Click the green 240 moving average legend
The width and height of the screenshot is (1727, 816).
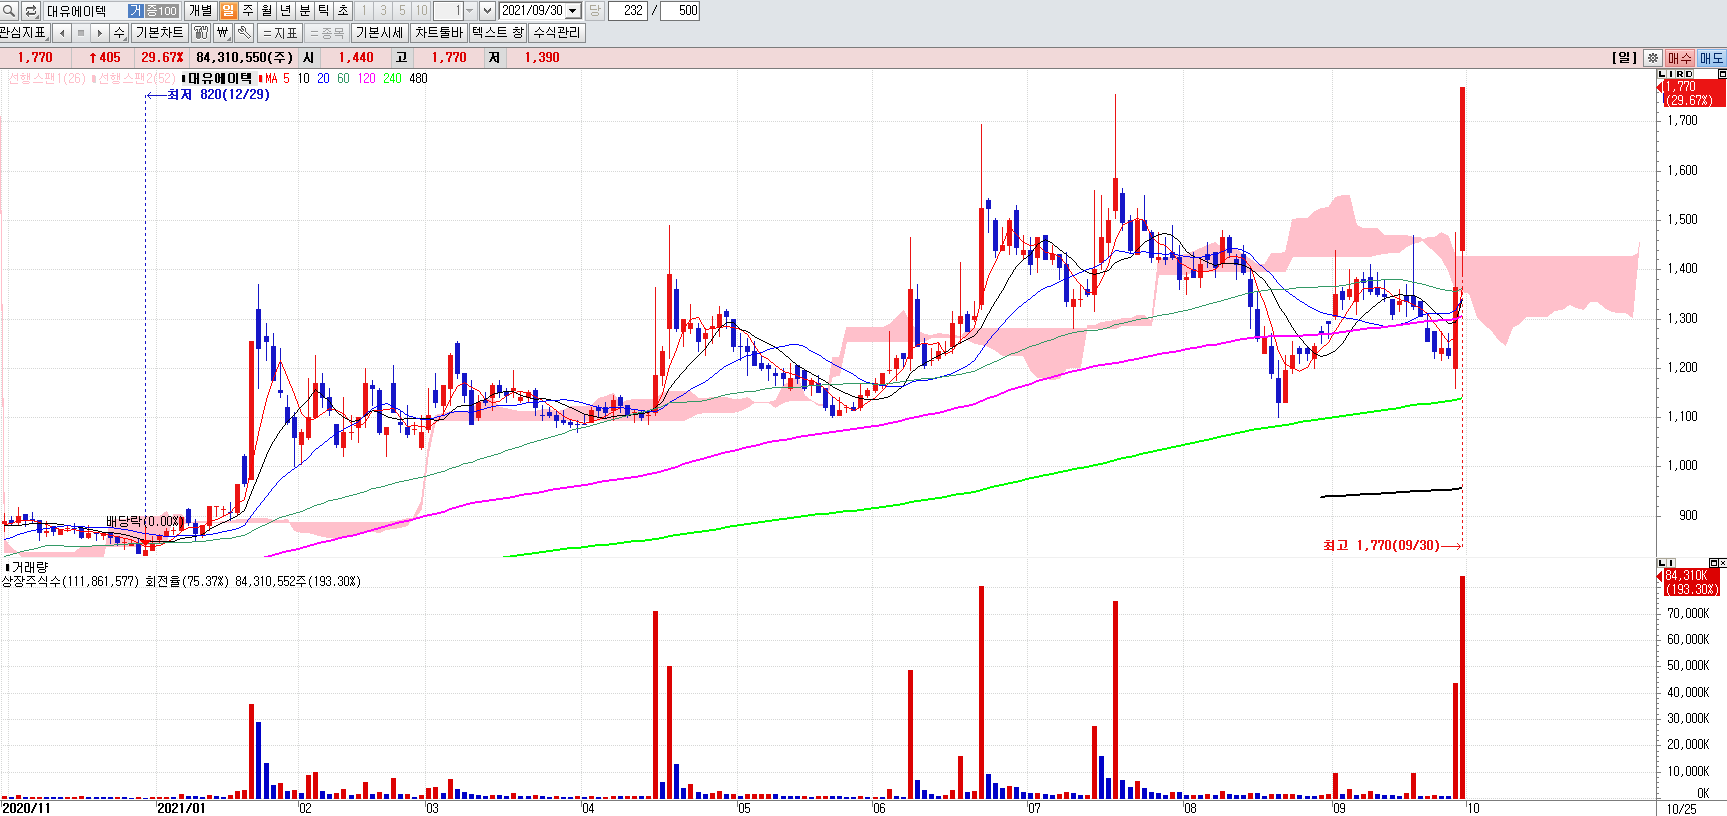pos(392,78)
